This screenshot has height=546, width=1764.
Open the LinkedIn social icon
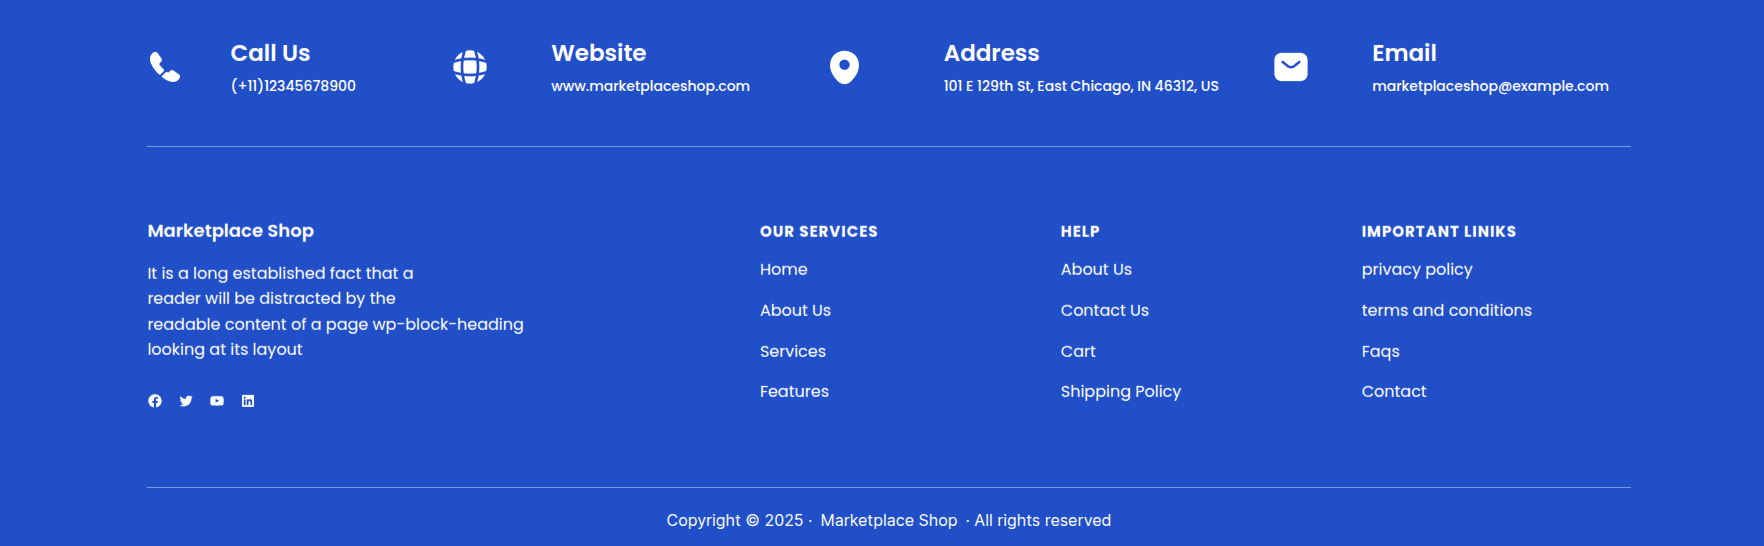(248, 401)
